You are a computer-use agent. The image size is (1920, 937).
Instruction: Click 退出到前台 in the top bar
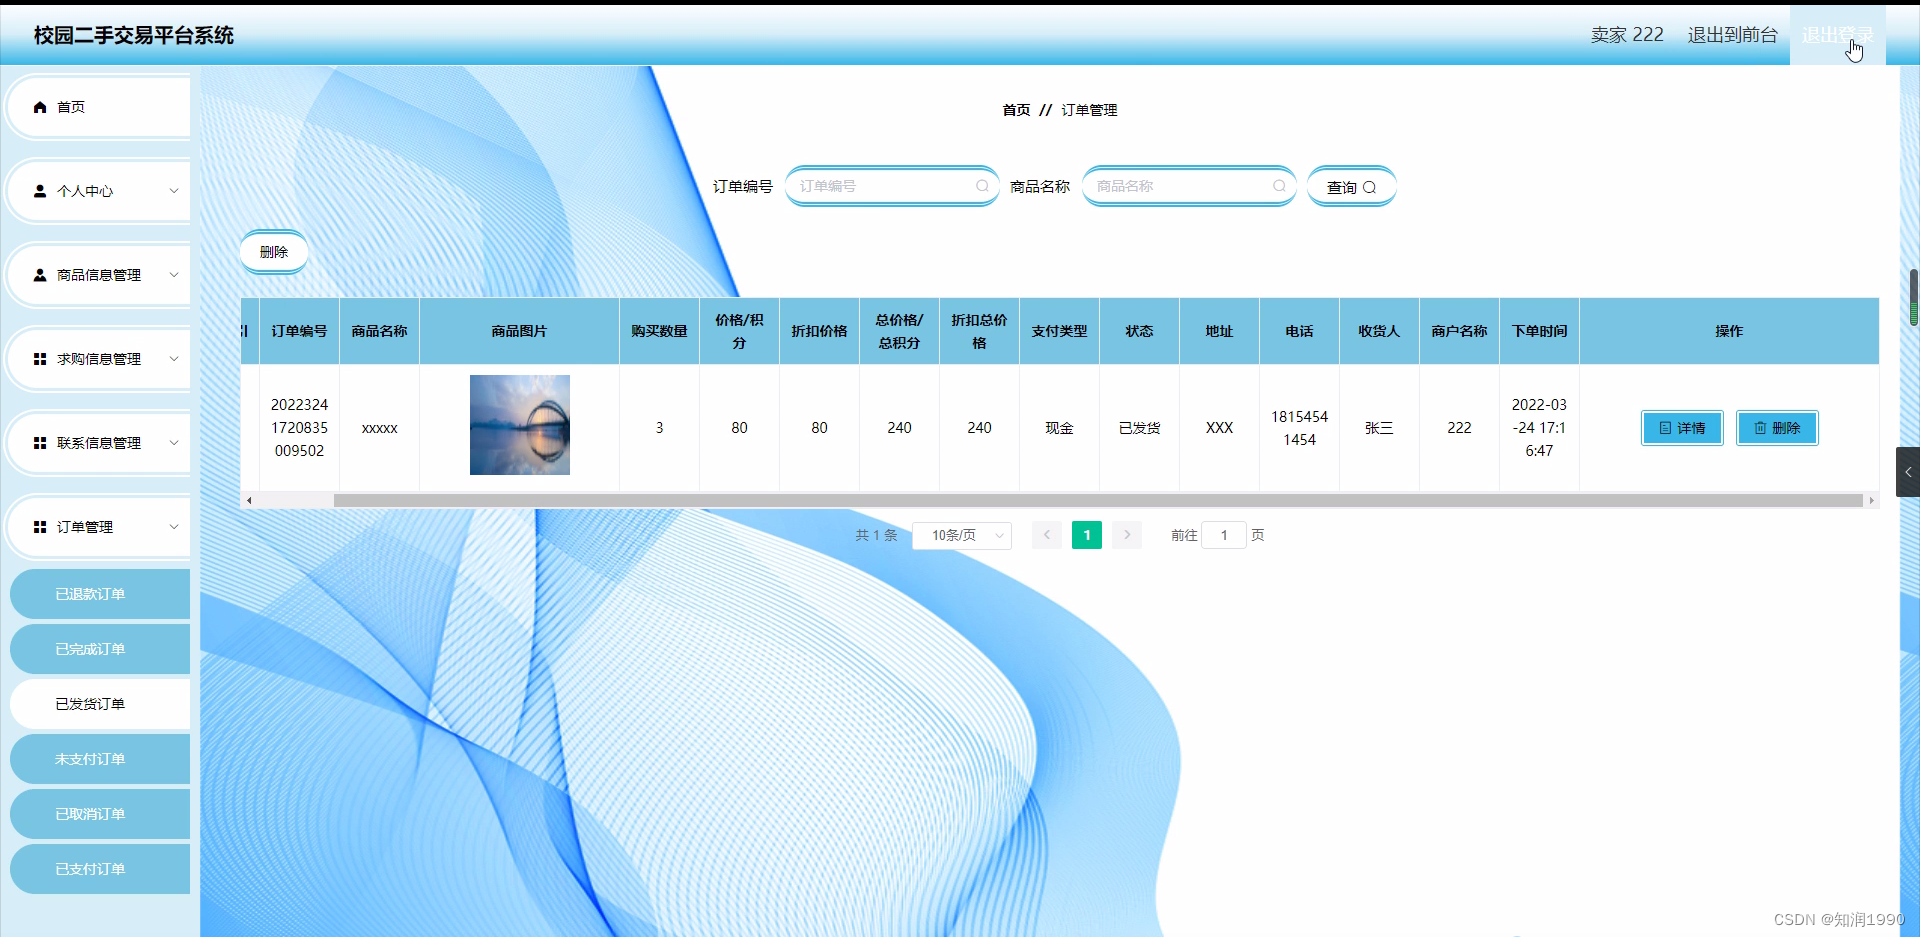[1731, 34]
